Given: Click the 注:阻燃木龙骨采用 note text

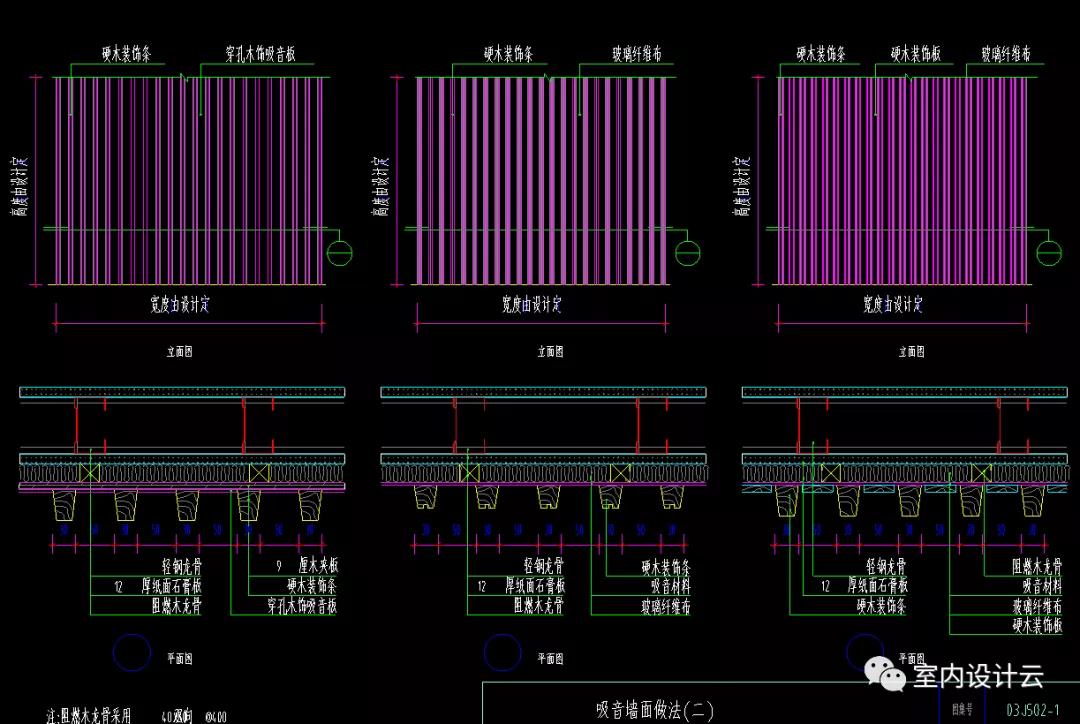Looking at the screenshot, I should click(88, 716).
